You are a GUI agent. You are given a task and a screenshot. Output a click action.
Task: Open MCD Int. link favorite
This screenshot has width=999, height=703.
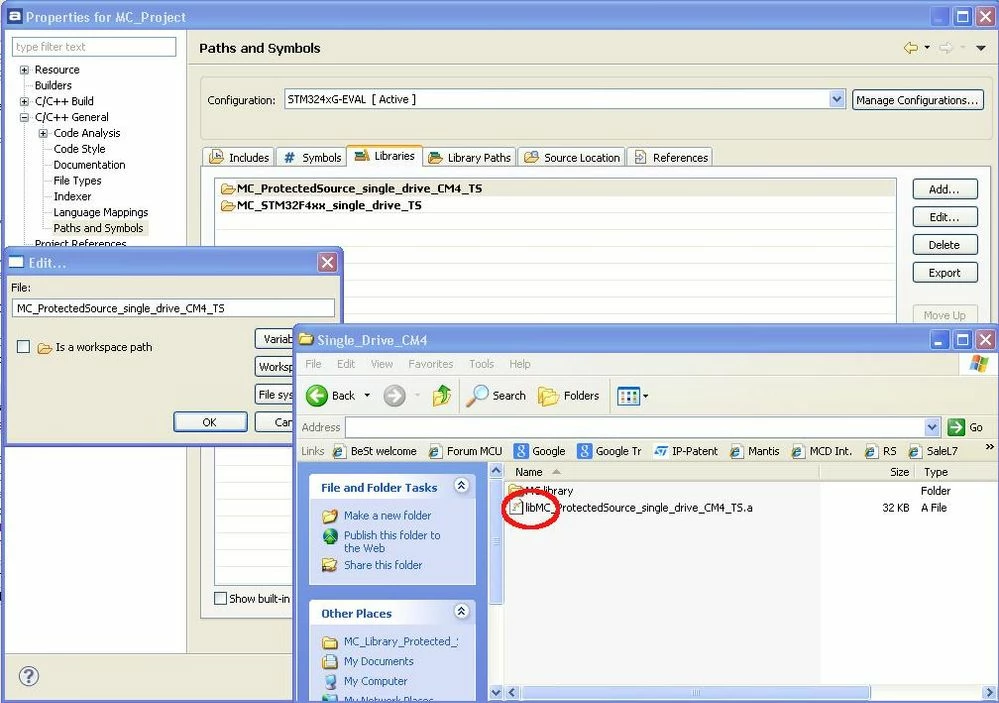tap(821, 451)
